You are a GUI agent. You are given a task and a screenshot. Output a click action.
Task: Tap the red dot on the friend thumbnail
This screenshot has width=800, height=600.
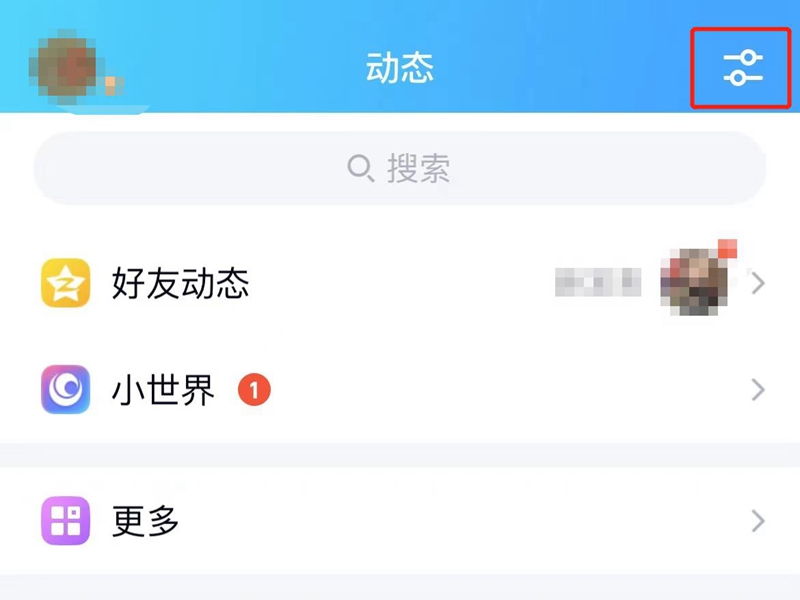[727, 248]
